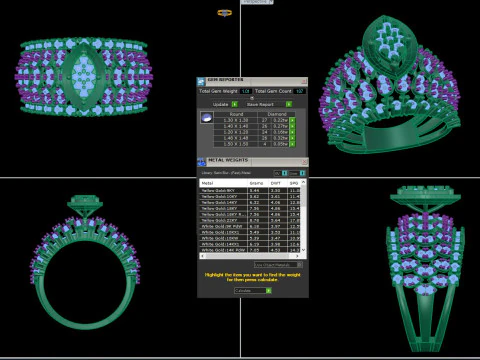Image resolution: width=480 pixels, height=360 pixels.
Task: Click the Metal Weights panel icon
Action: point(201,162)
